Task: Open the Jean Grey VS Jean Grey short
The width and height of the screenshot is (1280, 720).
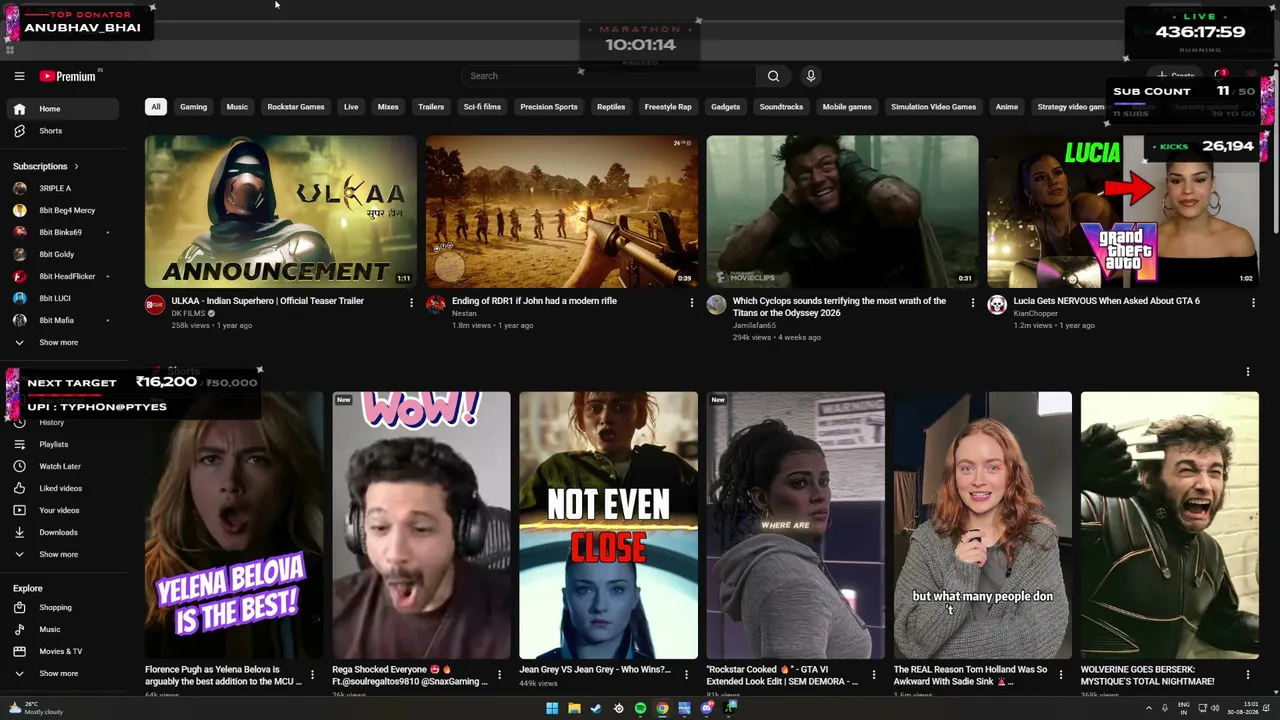Action: (608, 525)
